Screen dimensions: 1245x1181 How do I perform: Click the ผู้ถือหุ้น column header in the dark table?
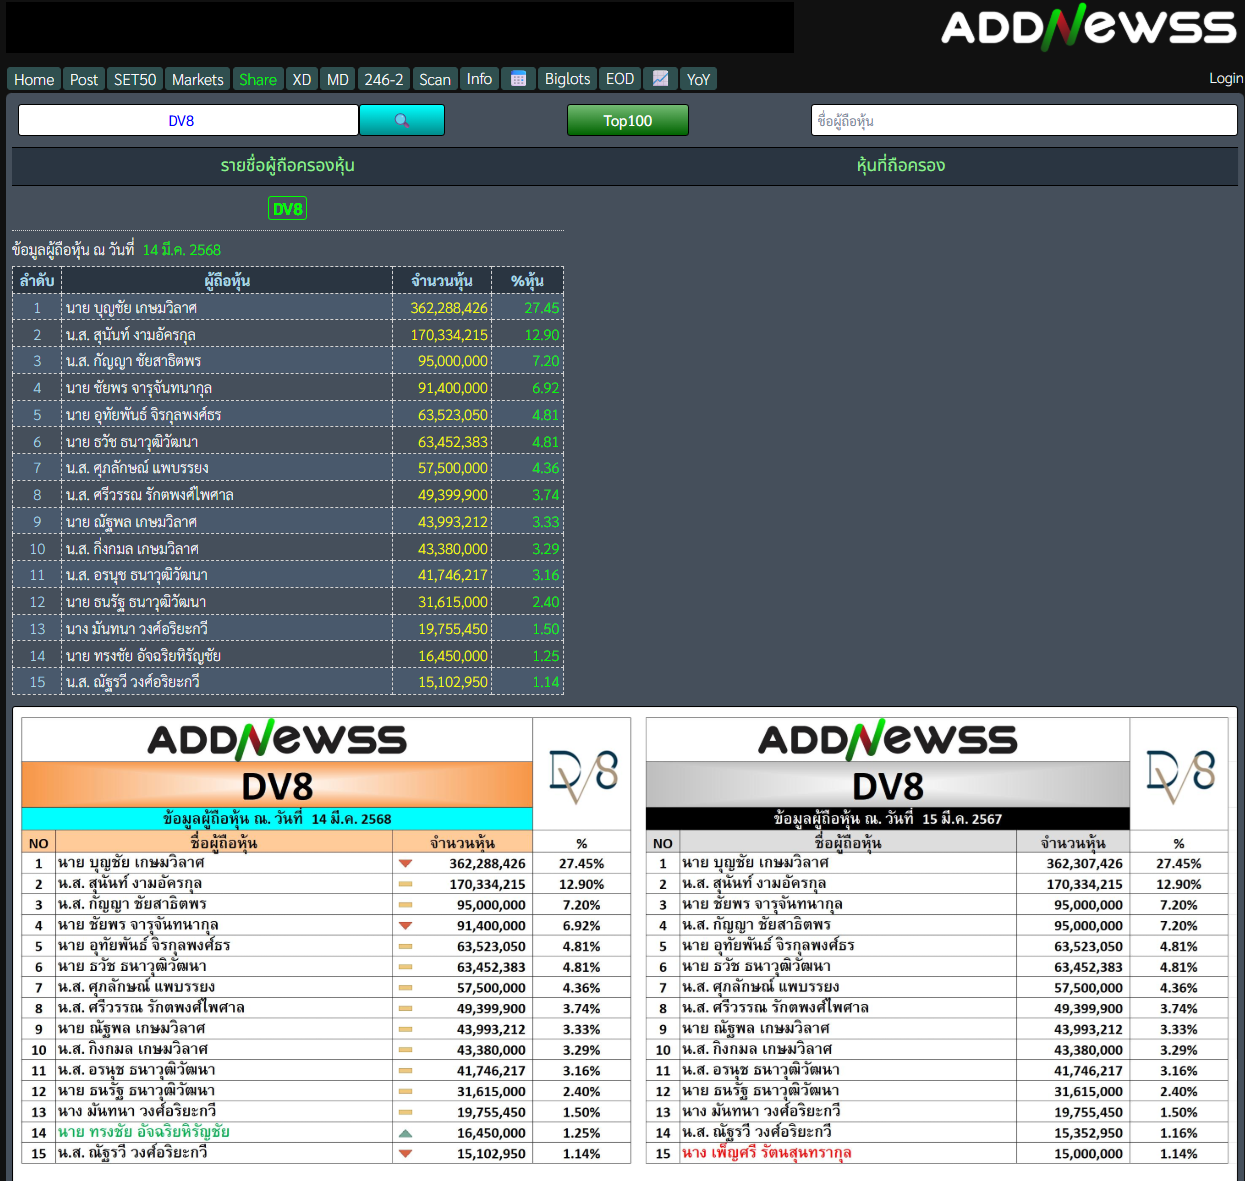pos(227,280)
